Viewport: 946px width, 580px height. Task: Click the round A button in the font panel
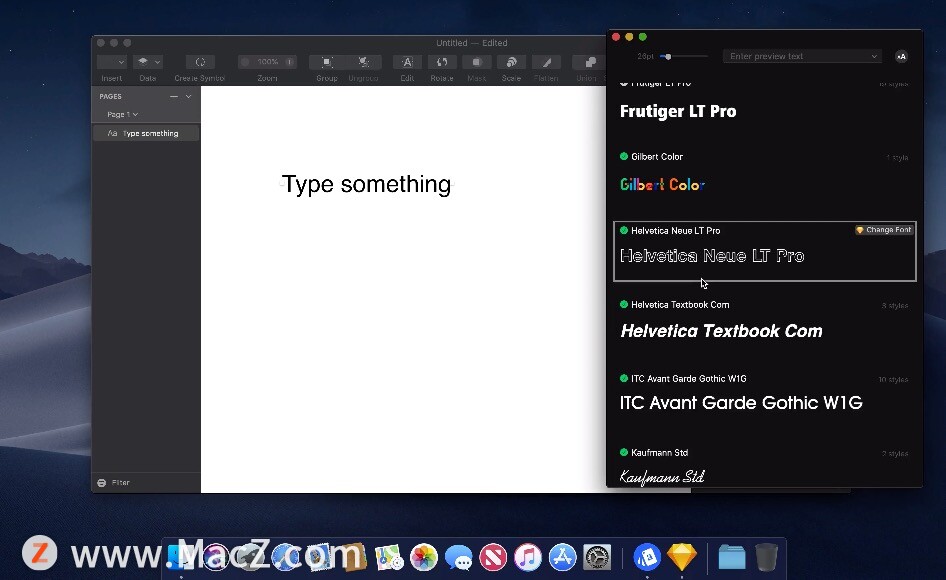(x=901, y=56)
